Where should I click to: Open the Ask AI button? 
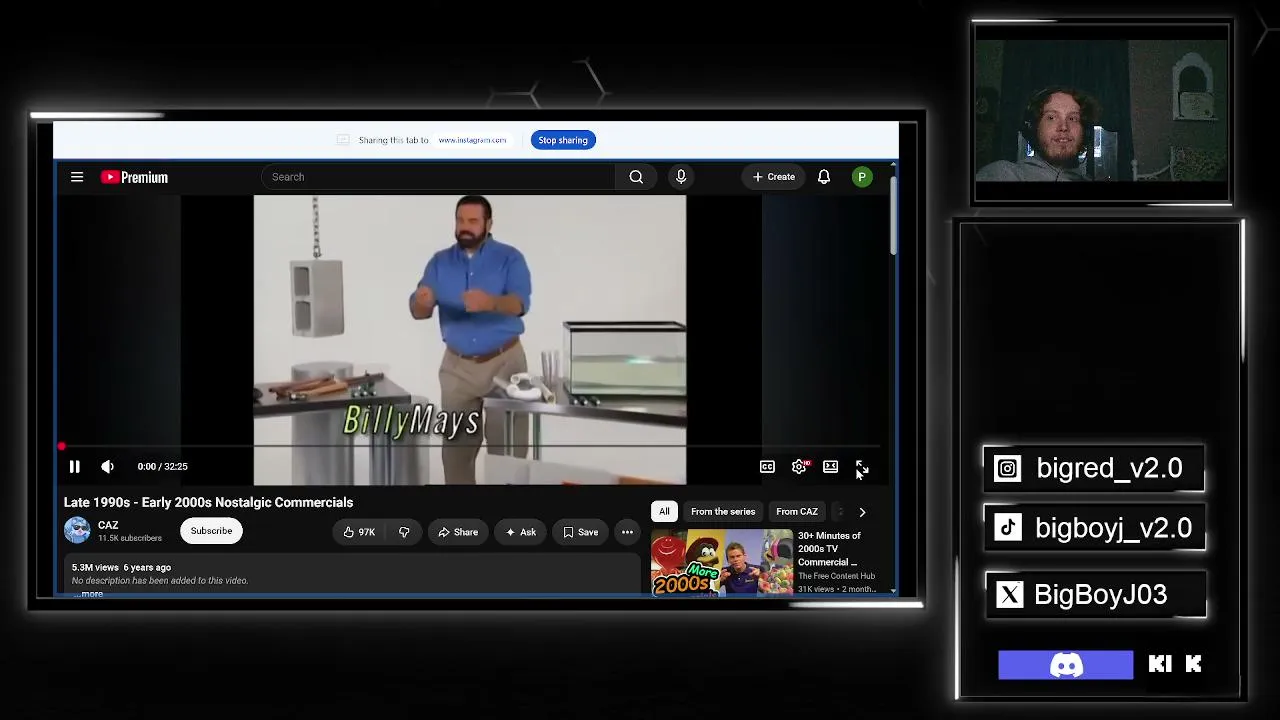point(521,532)
